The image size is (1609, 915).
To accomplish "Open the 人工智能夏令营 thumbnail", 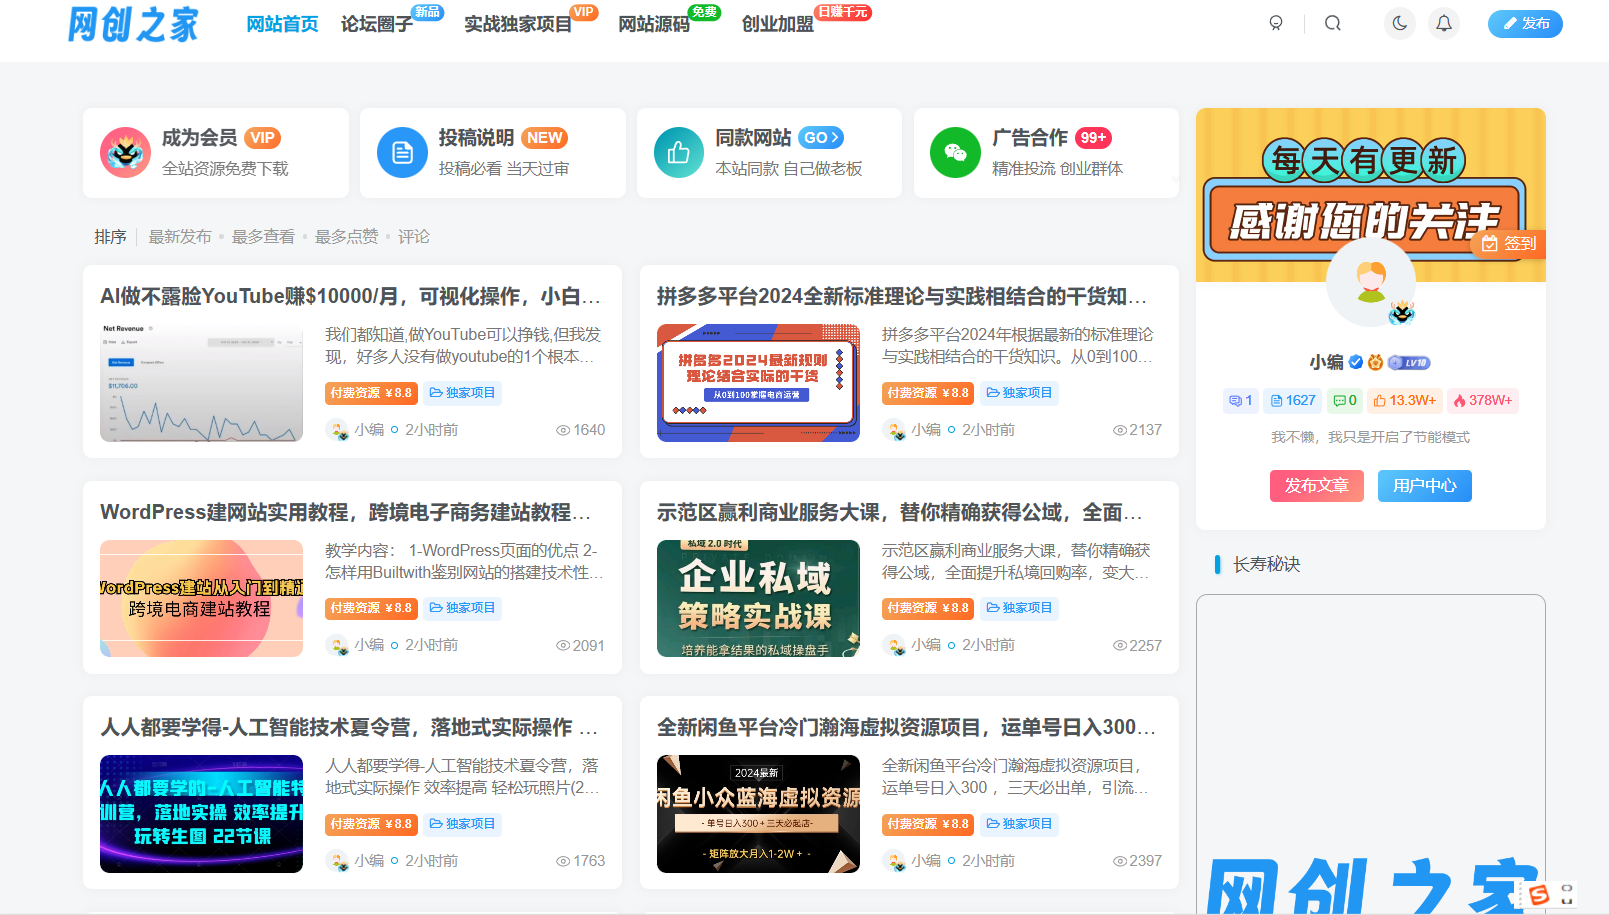I will pos(201,814).
